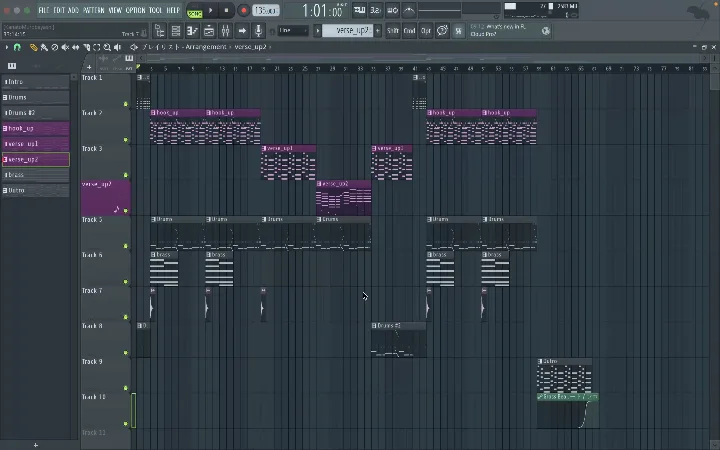
Task: Open the first hook_up clip menu on Track 2
Action: (153, 112)
